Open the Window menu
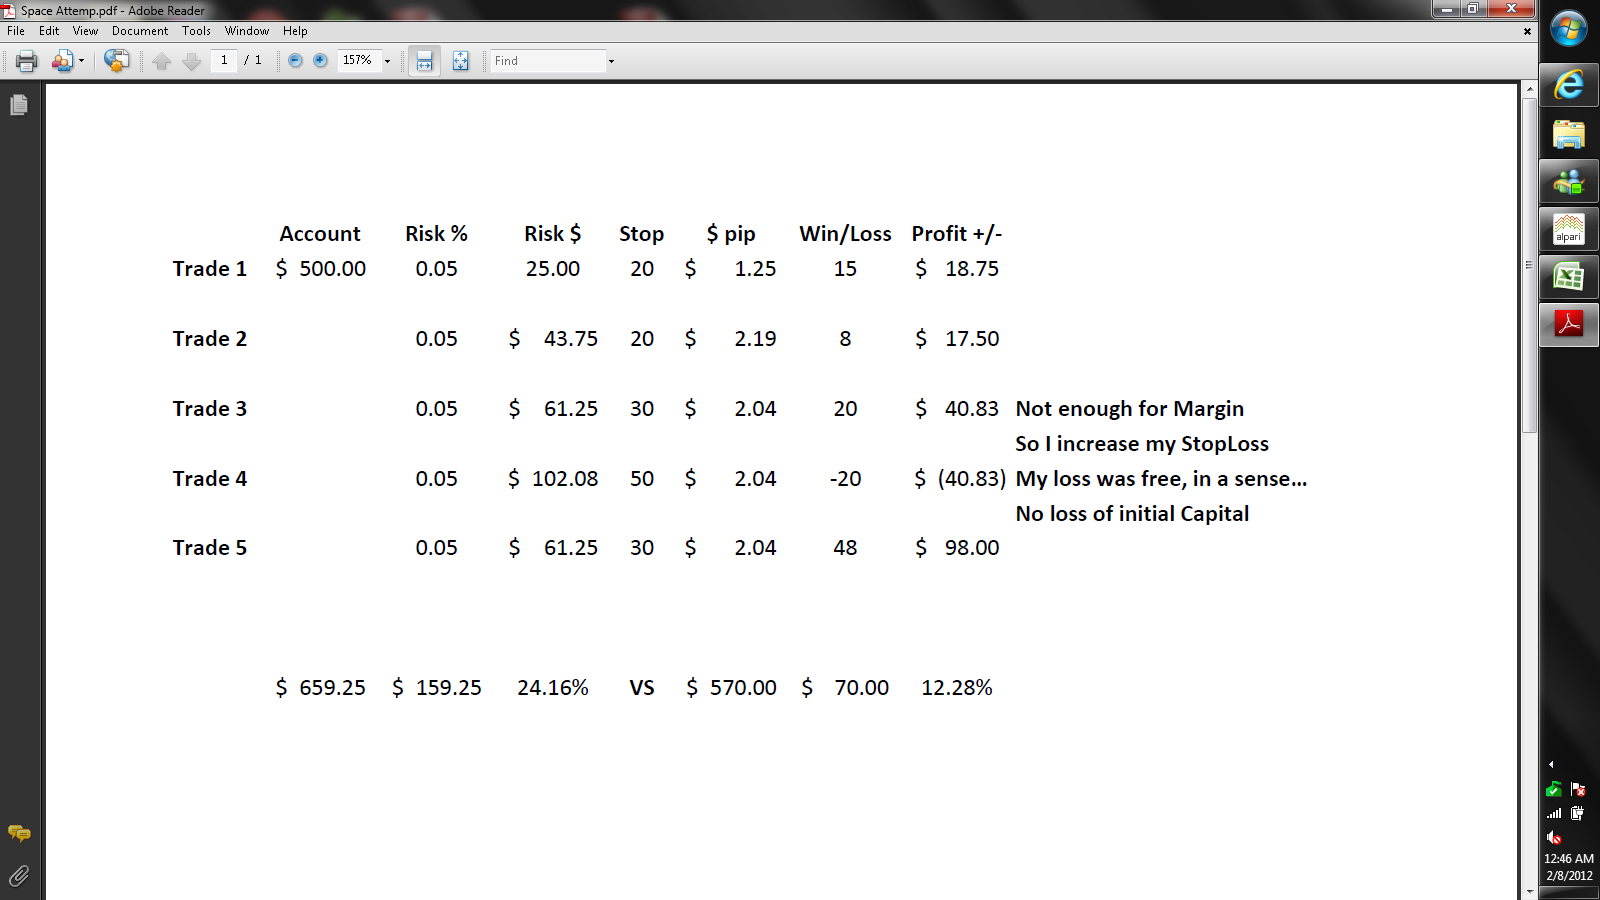 coord(247,31)
